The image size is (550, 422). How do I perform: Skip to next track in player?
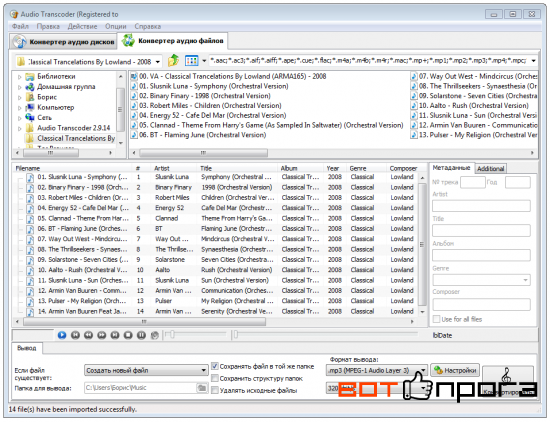(115, 335)
